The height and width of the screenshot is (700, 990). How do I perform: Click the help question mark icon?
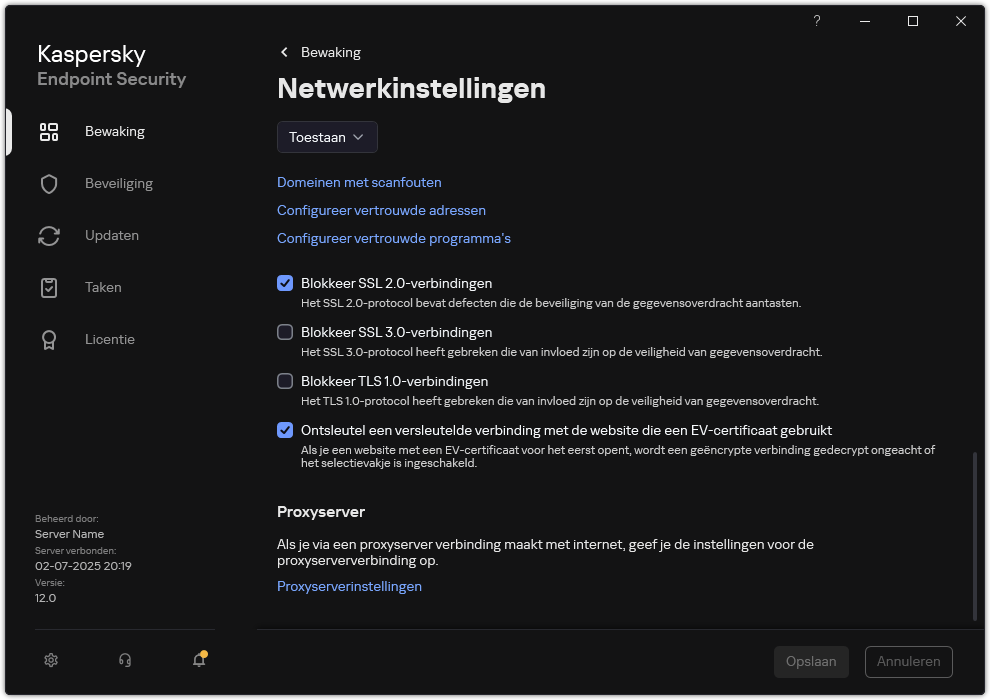[816, 20]
